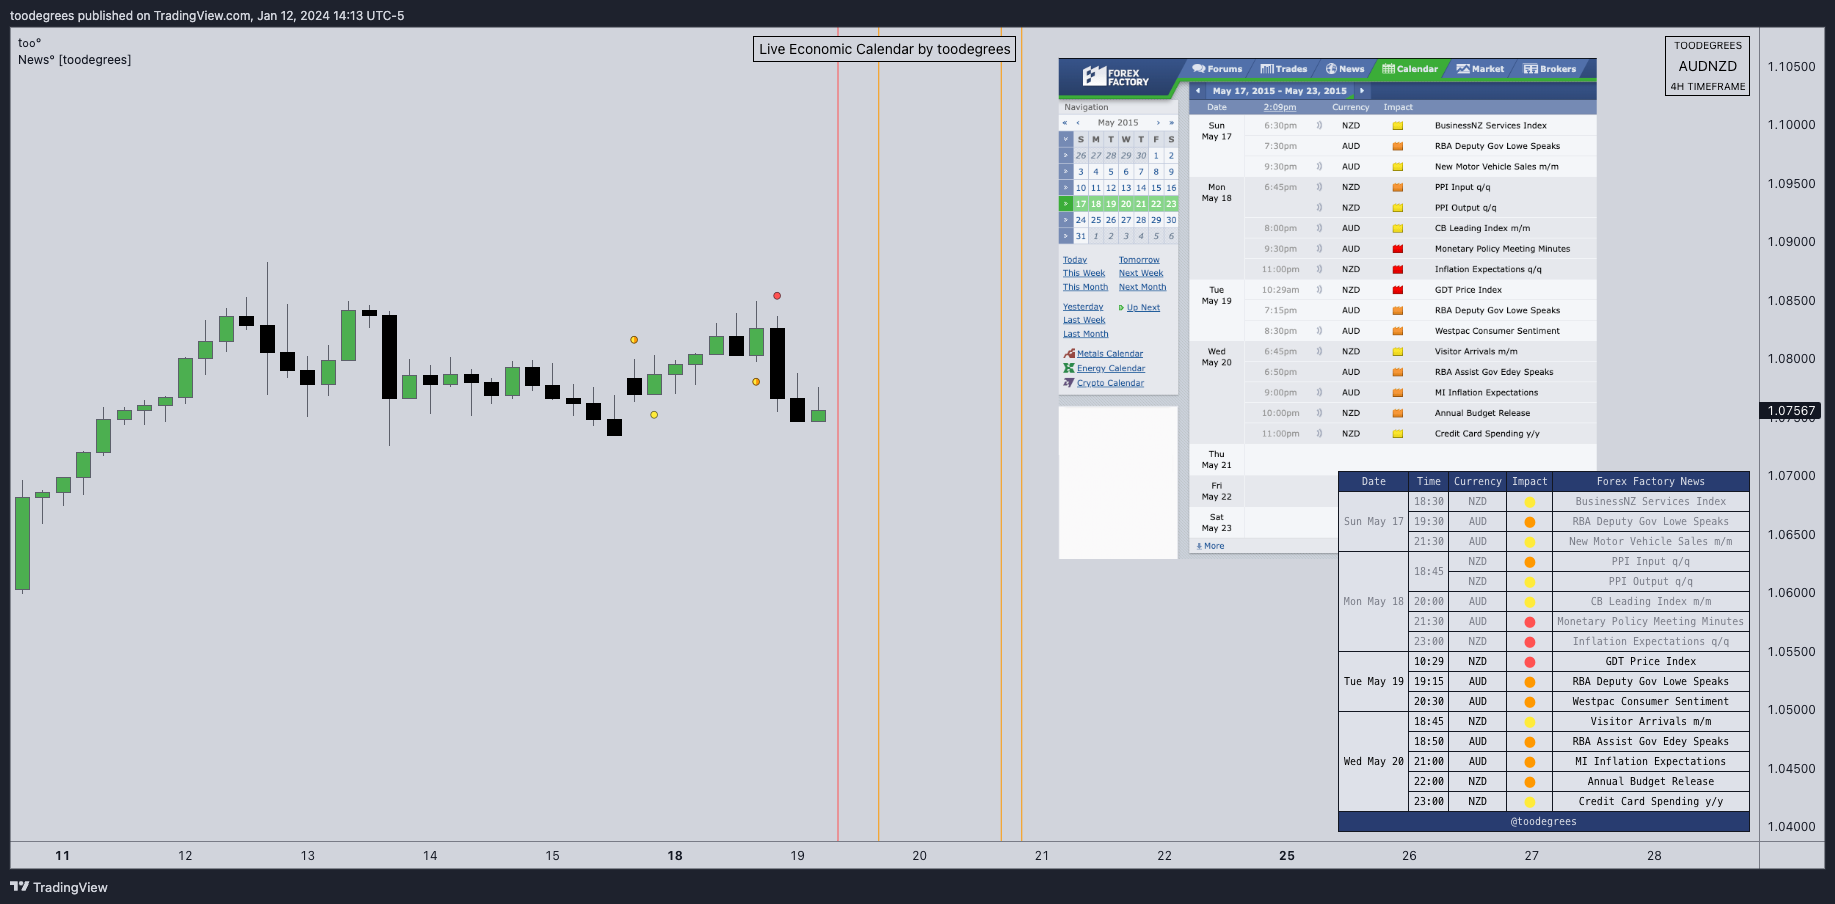The width and height of the screenshot is (1835, 904).
Task: Open detail icon beside 6:30pm BusinessNZ event
Action: click(1319, 126)
